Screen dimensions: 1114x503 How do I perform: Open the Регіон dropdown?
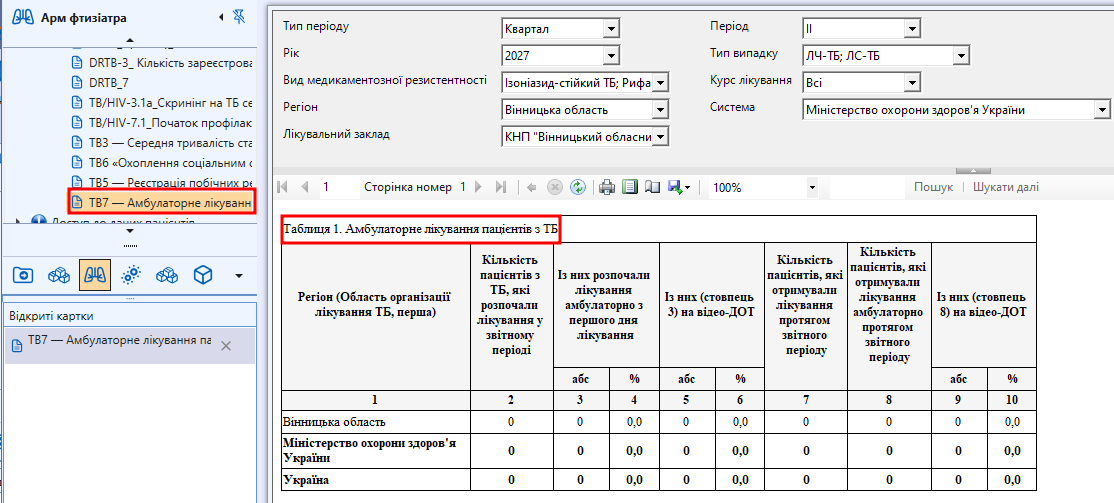click(x=661, y=110)
